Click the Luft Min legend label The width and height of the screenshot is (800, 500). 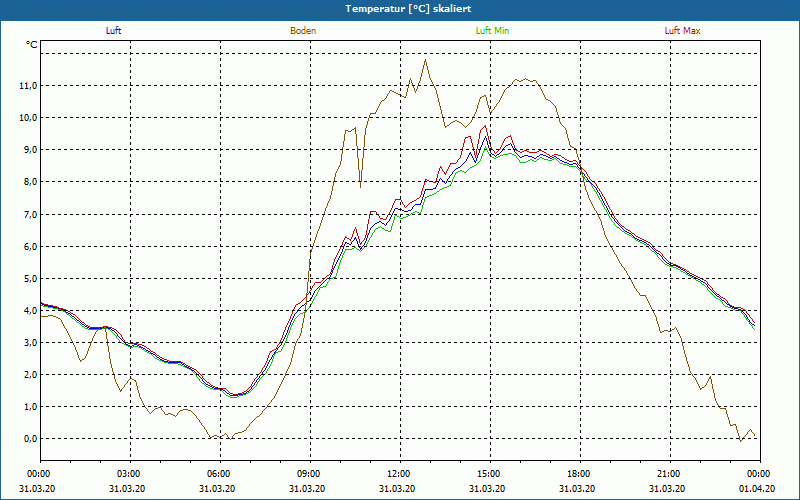click(492, 31)
